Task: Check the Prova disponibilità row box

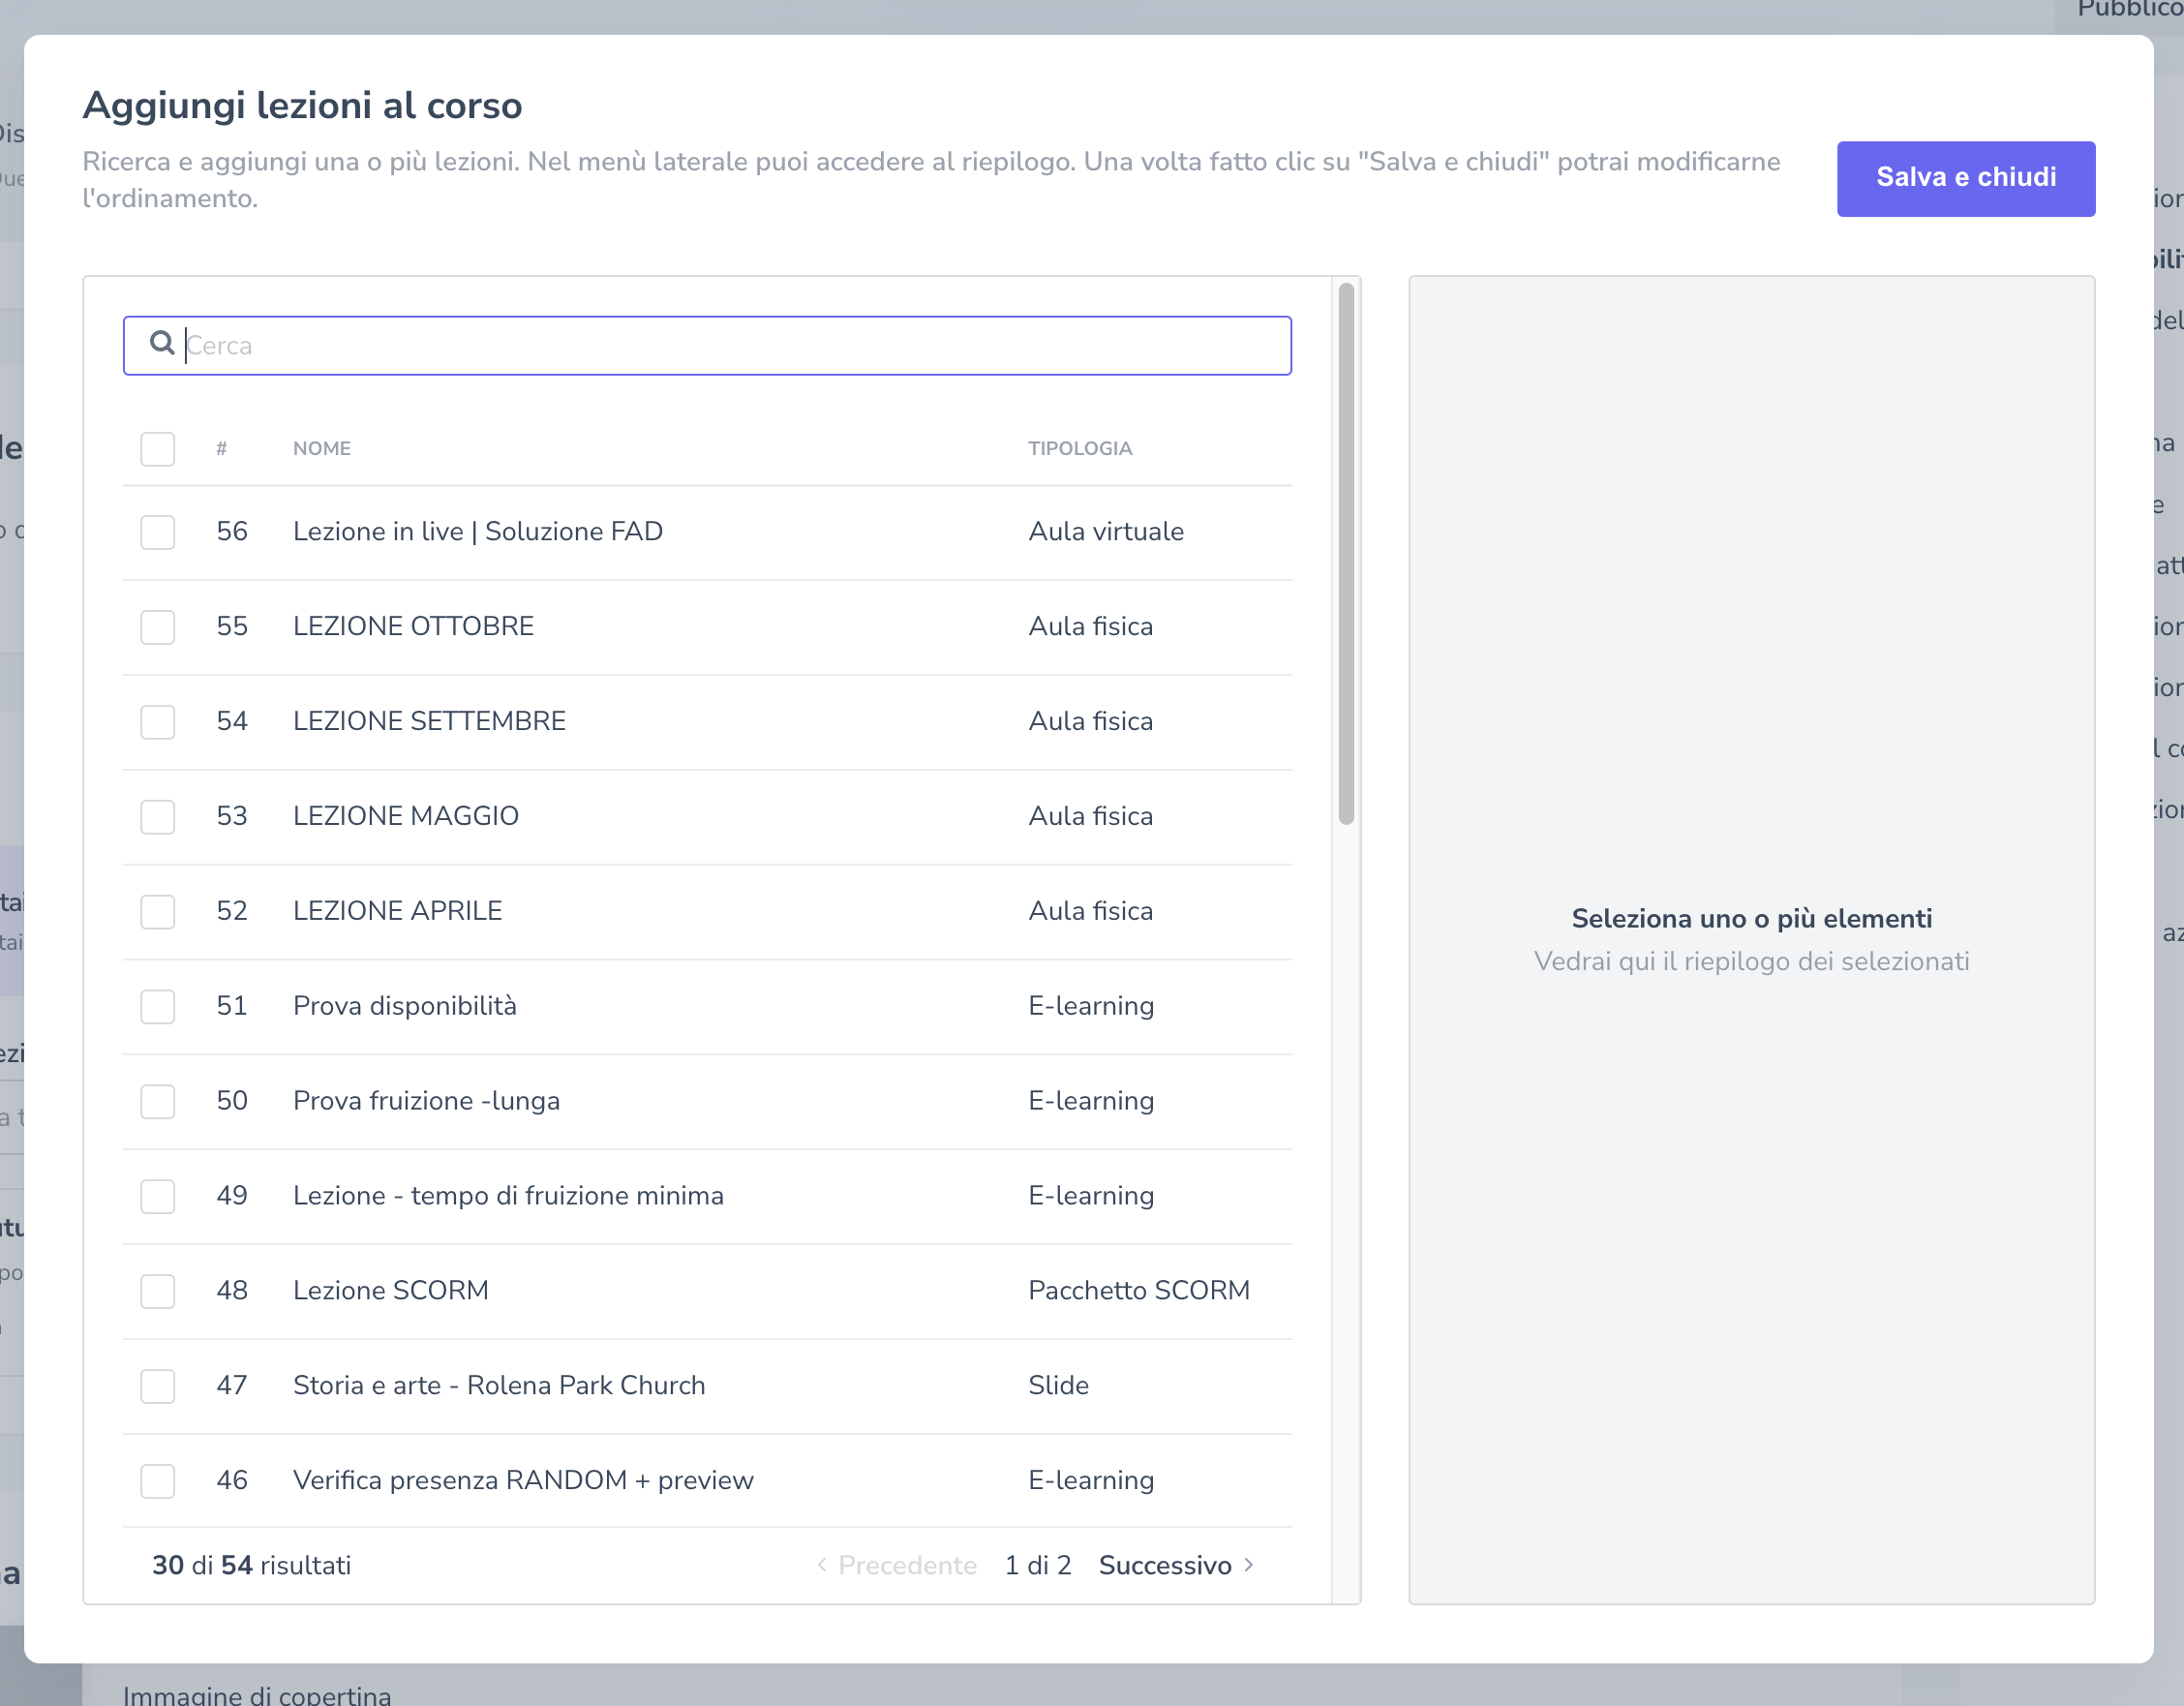Action: (158, 1006)
